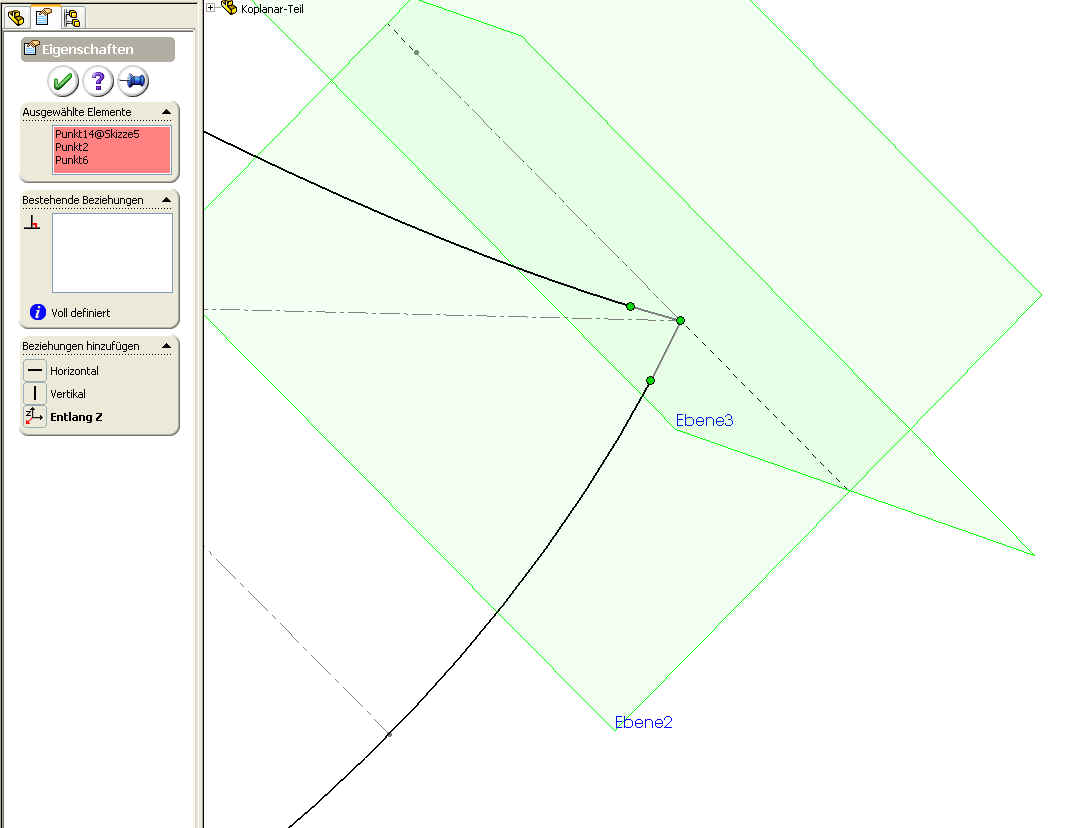Viewport: 1092px width, 828px height.
Task: Select the Koplanar-Teil tree label
Action: pyautogui.click(x=272, y=9)
